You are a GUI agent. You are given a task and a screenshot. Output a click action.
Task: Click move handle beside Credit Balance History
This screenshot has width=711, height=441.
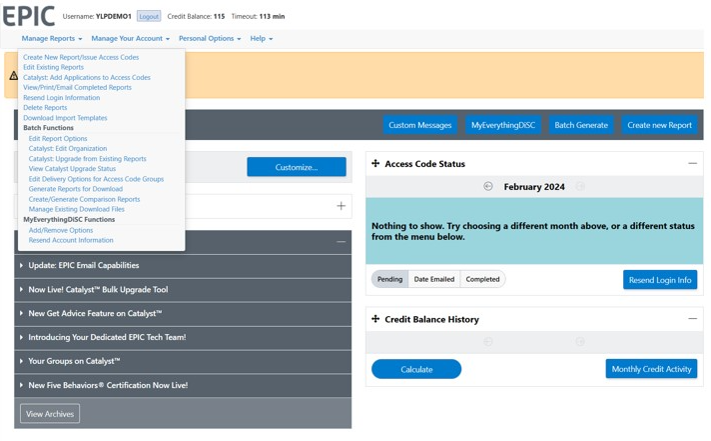[x=376, y=320]
